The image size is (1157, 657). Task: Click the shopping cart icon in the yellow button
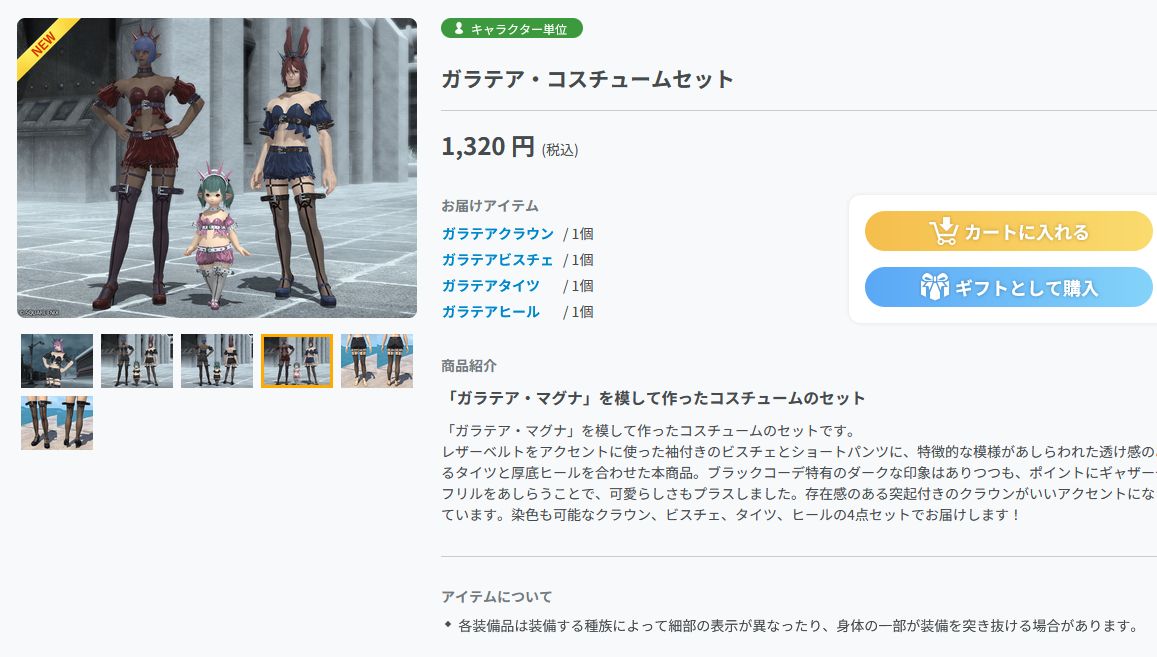pyautogui.click(x=944, y=231)
